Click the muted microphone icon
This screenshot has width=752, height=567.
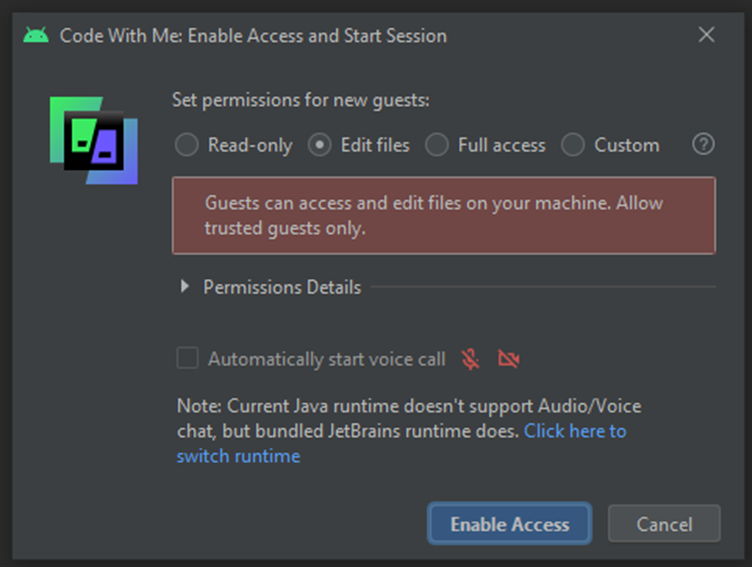[x=470, y=359]
